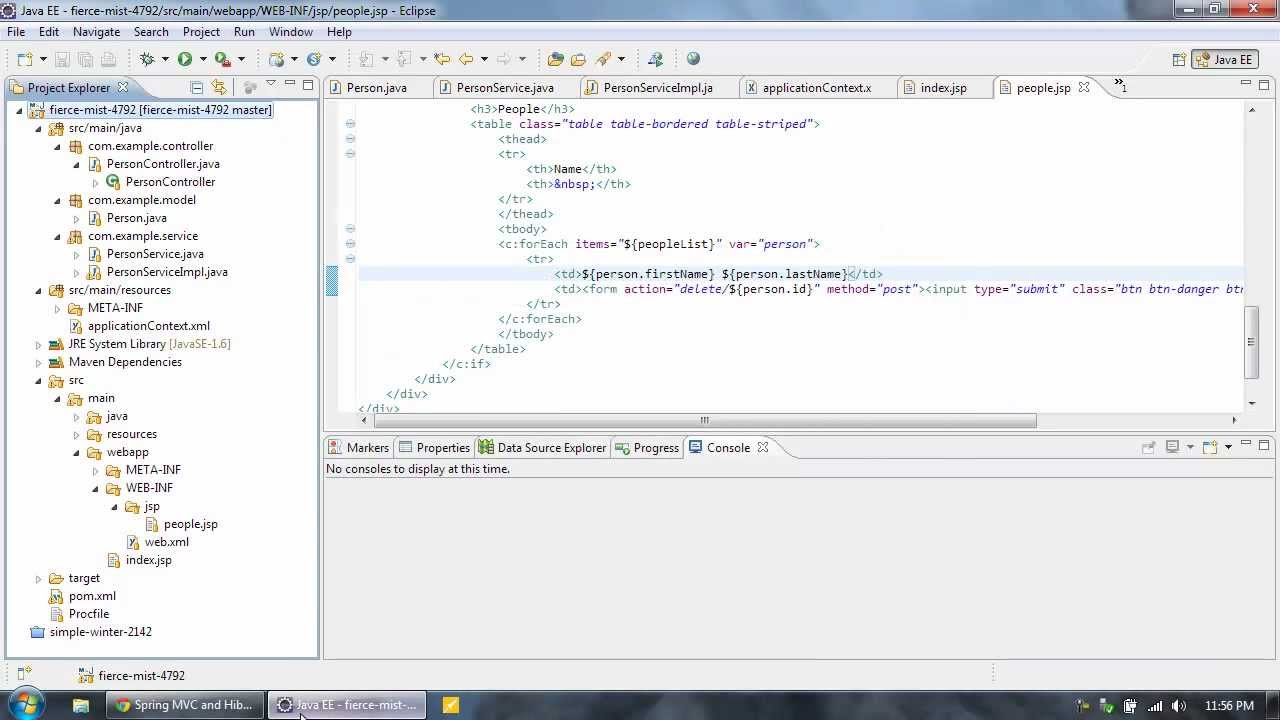Toggle fold marker beside the thead line
Screen dimensions: 1280x720
tap(350, 139)
